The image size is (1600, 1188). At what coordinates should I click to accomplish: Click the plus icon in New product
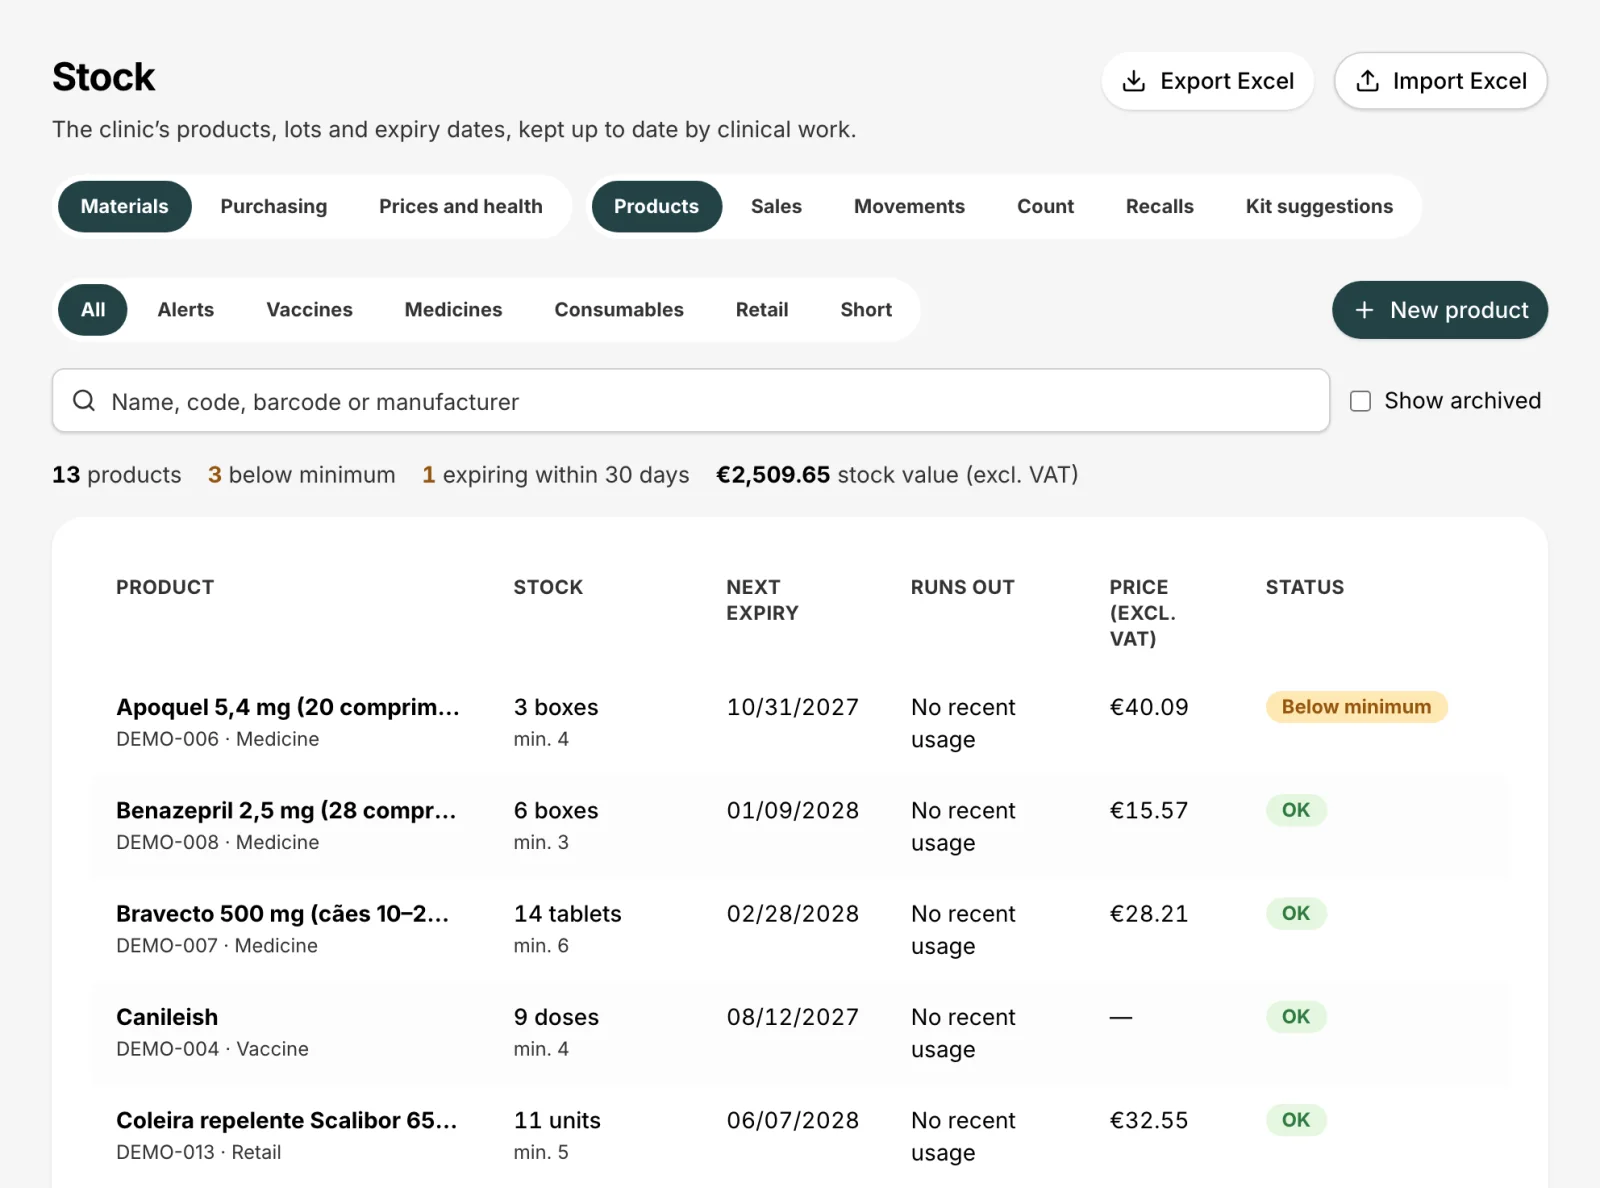(1364, 310)
